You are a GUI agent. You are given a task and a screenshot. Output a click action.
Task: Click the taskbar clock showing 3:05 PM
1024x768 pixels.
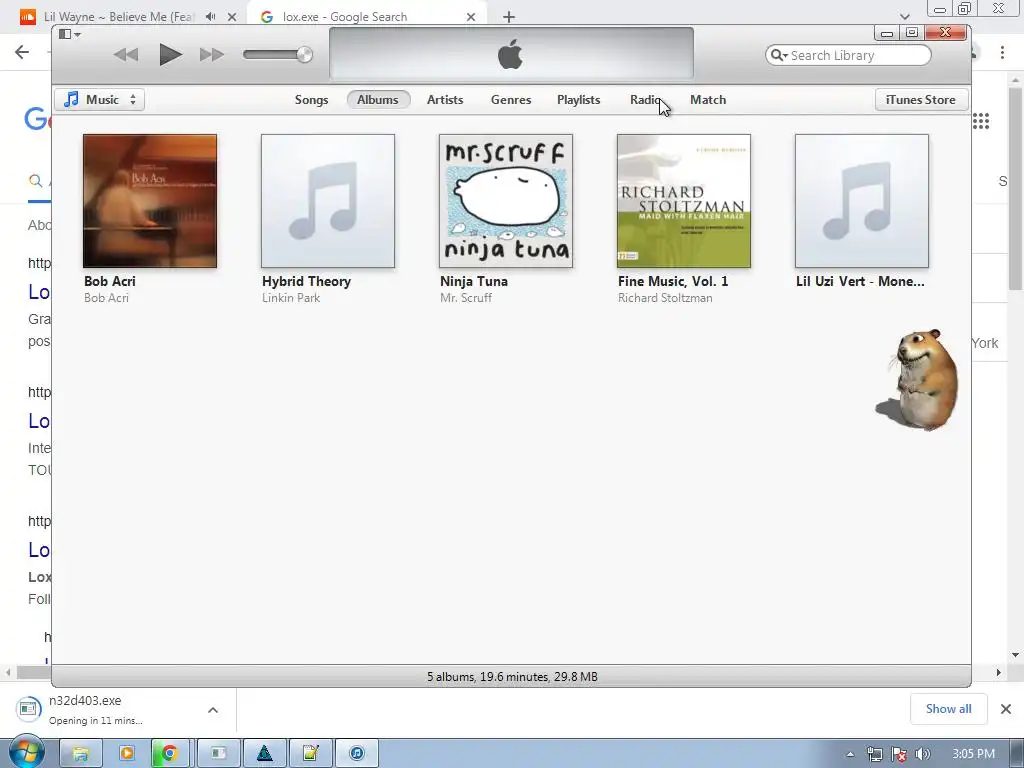[x=974, y=754]
